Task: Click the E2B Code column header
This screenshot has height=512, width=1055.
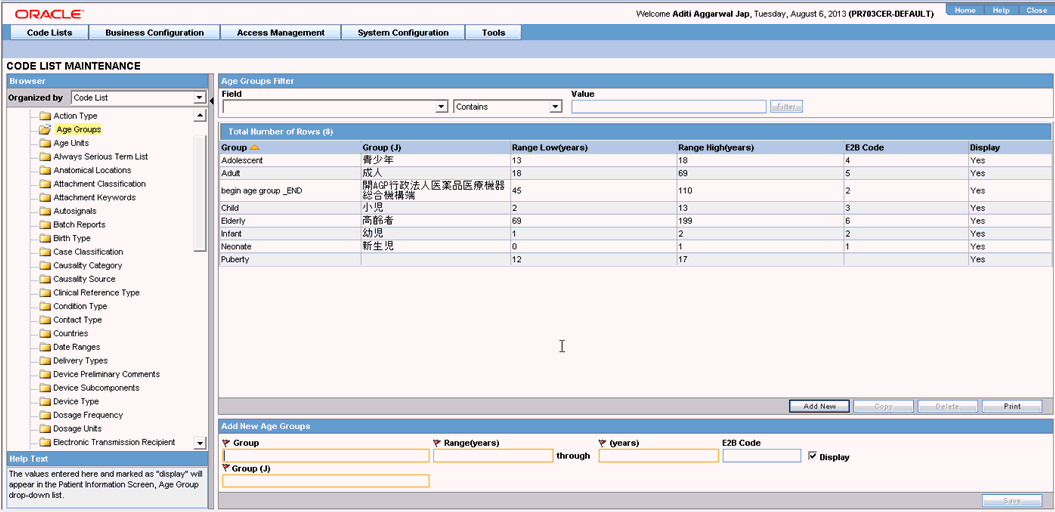Action: 906,147
